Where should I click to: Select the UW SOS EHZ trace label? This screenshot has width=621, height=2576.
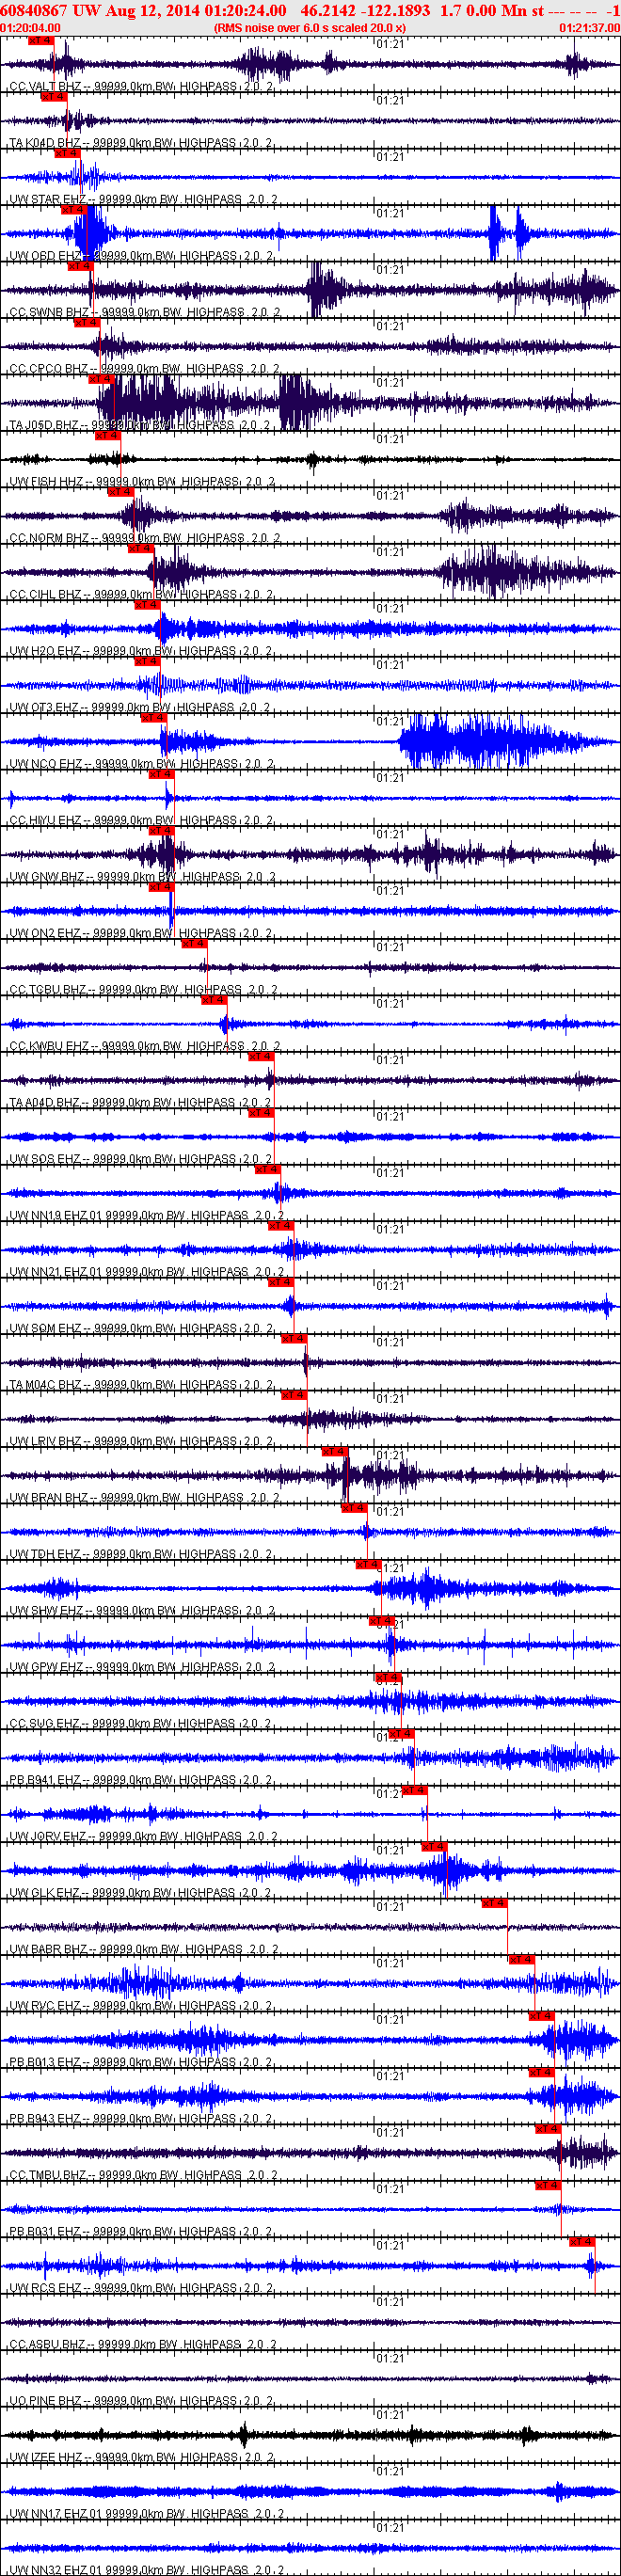point(141,1160)
